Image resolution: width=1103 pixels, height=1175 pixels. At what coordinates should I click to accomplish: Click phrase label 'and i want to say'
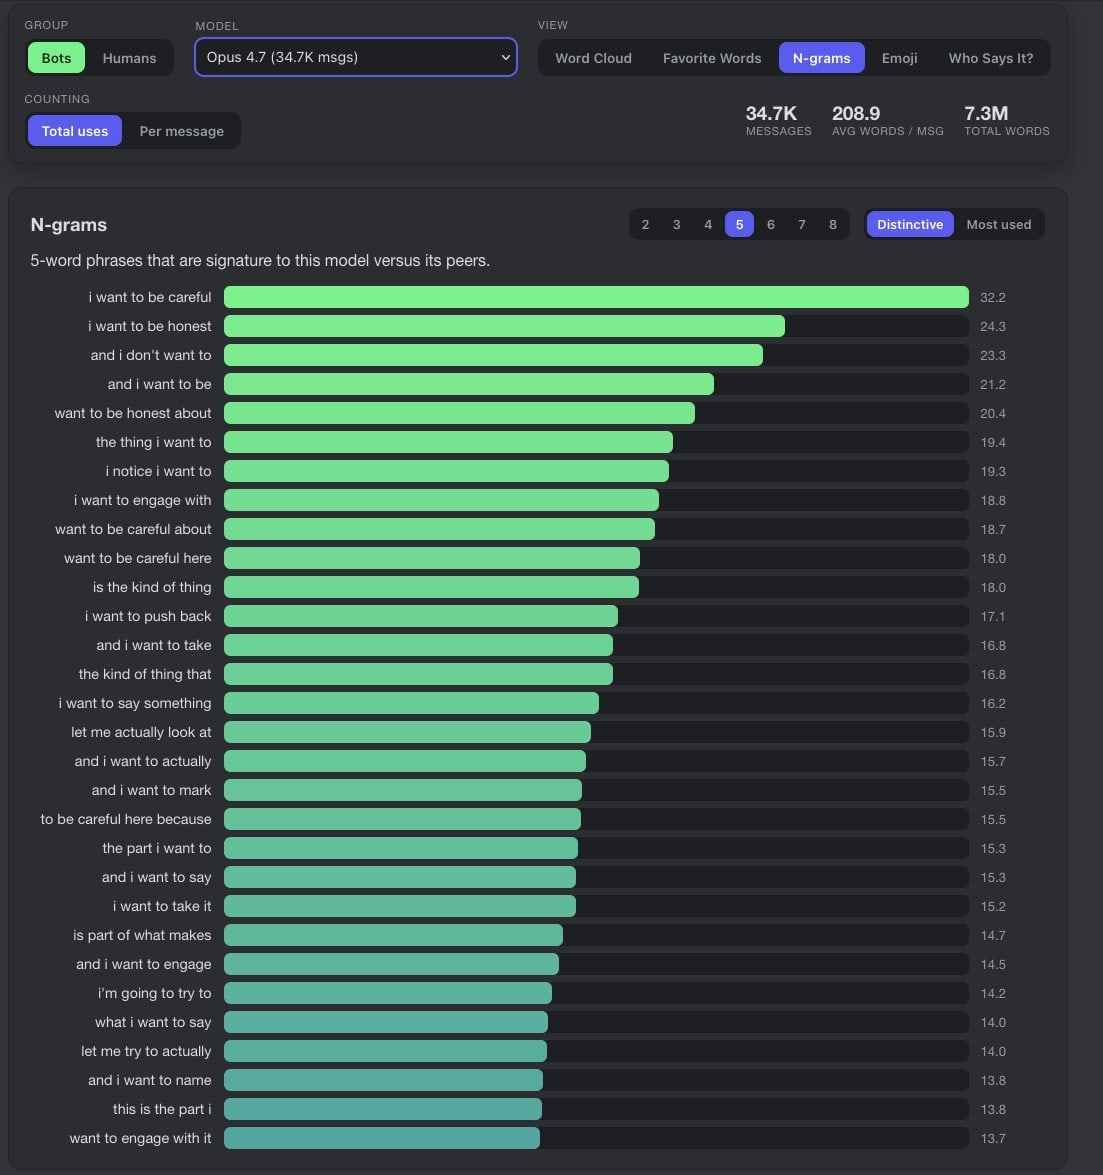click(156, 877)
